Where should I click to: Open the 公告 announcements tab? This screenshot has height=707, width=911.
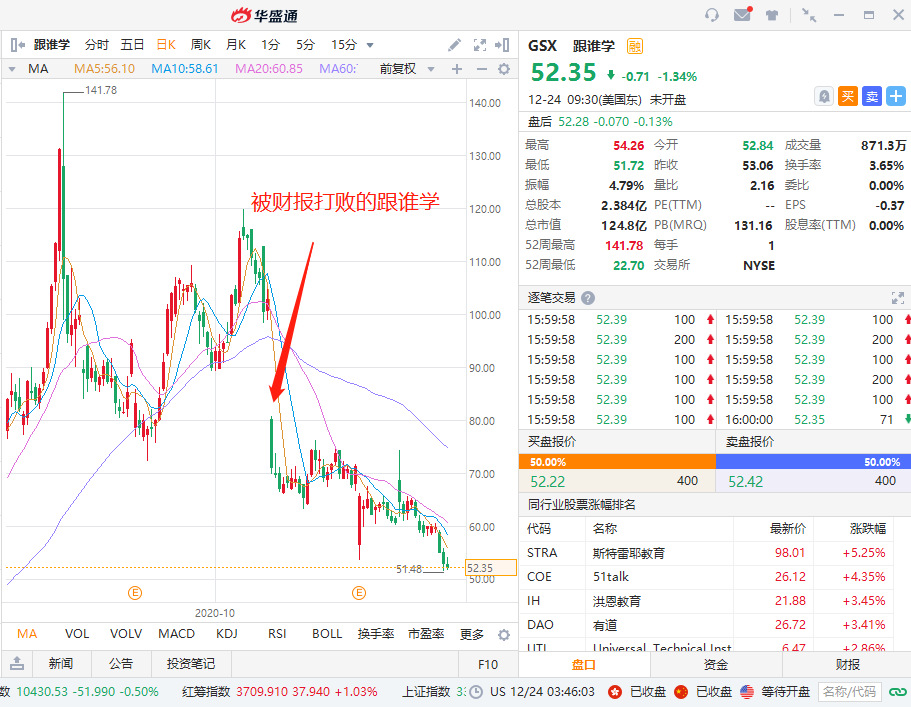coord(121,663)
